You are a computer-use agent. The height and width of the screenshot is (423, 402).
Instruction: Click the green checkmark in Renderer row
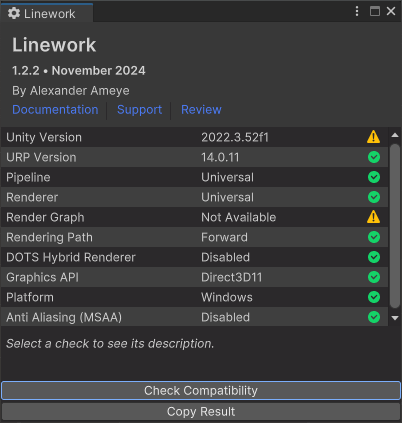[x=374, y=197]
